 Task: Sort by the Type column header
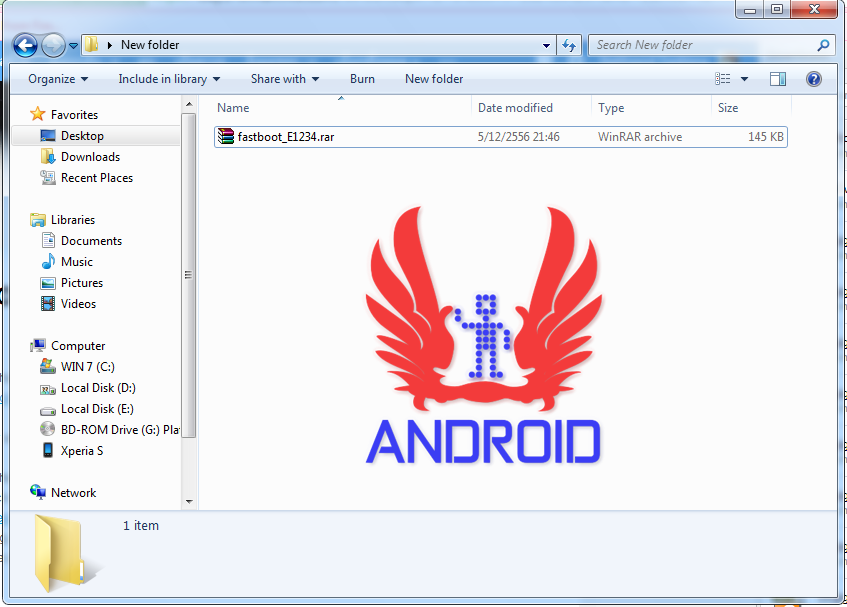coord(651,108)
